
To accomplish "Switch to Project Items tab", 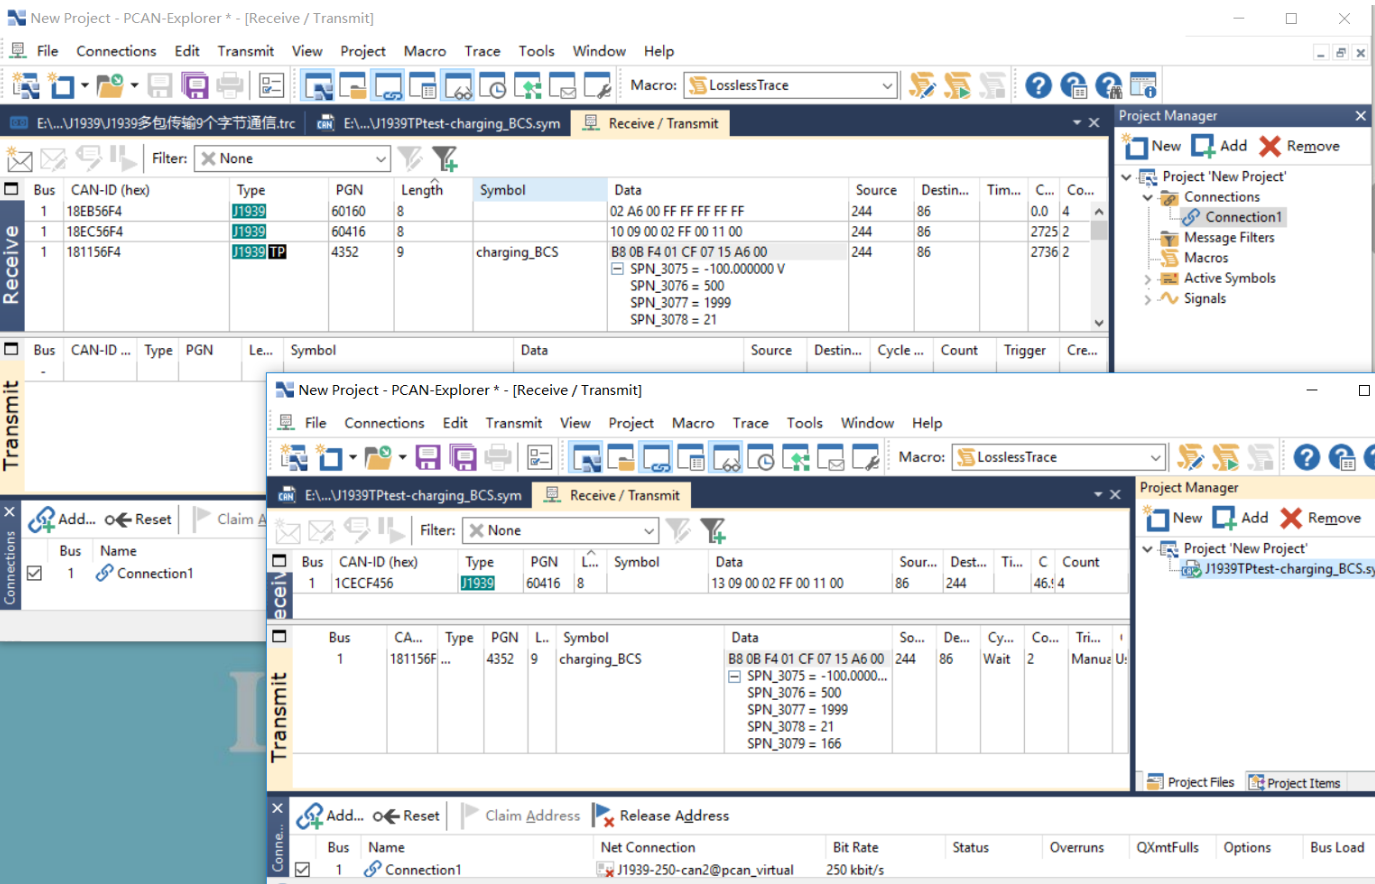I will pos(1295,782).
